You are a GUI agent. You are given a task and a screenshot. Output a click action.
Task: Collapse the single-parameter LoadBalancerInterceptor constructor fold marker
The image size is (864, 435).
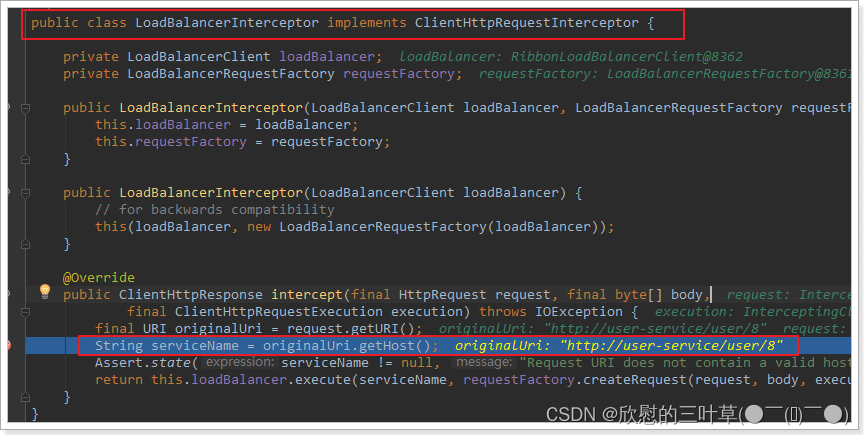25,193
